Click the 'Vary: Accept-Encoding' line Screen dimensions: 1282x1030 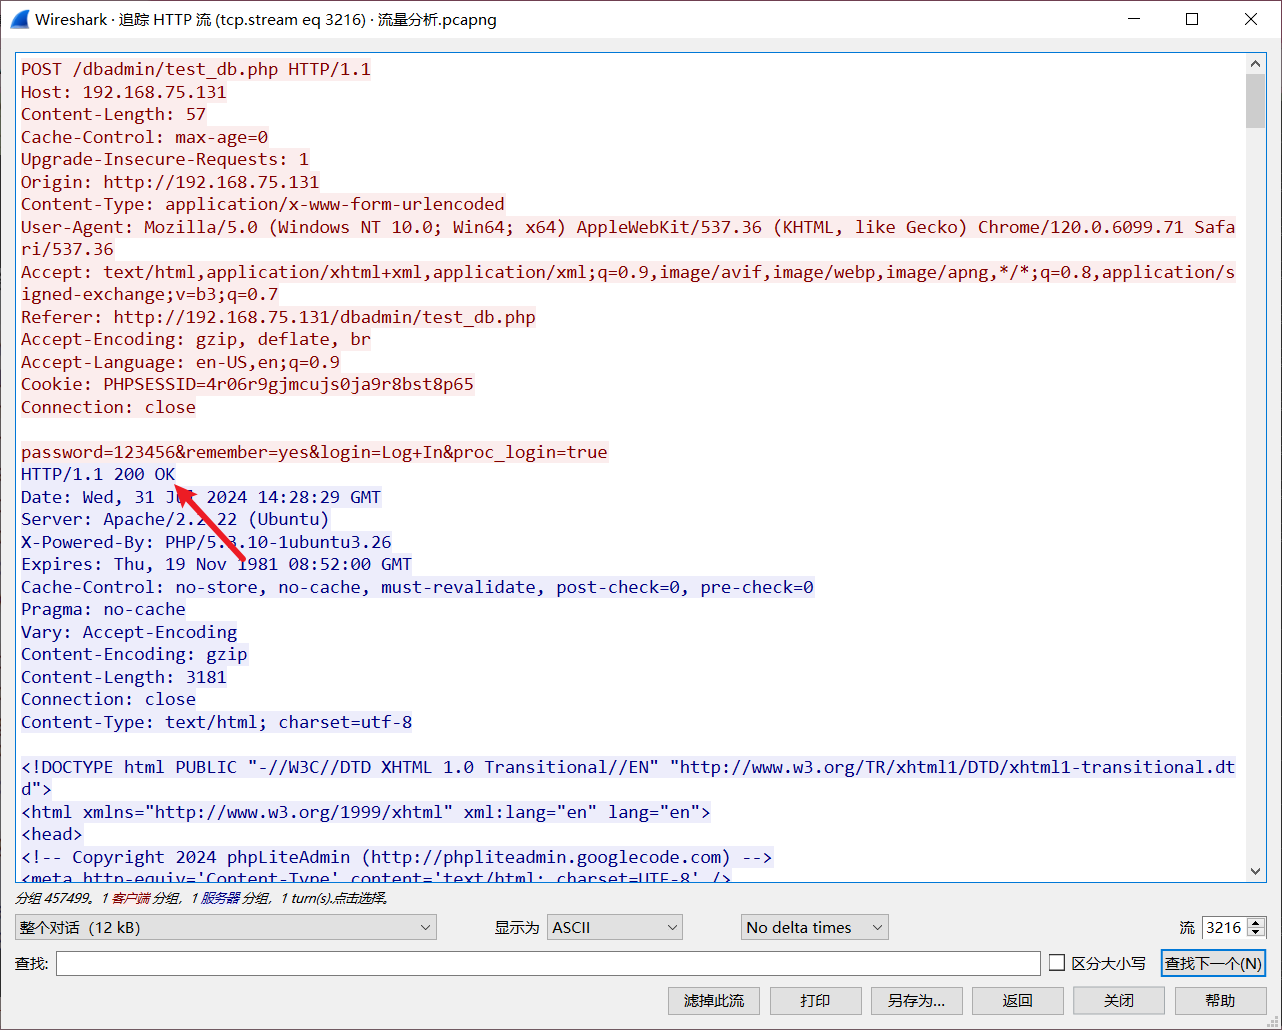tap(129, 632)
